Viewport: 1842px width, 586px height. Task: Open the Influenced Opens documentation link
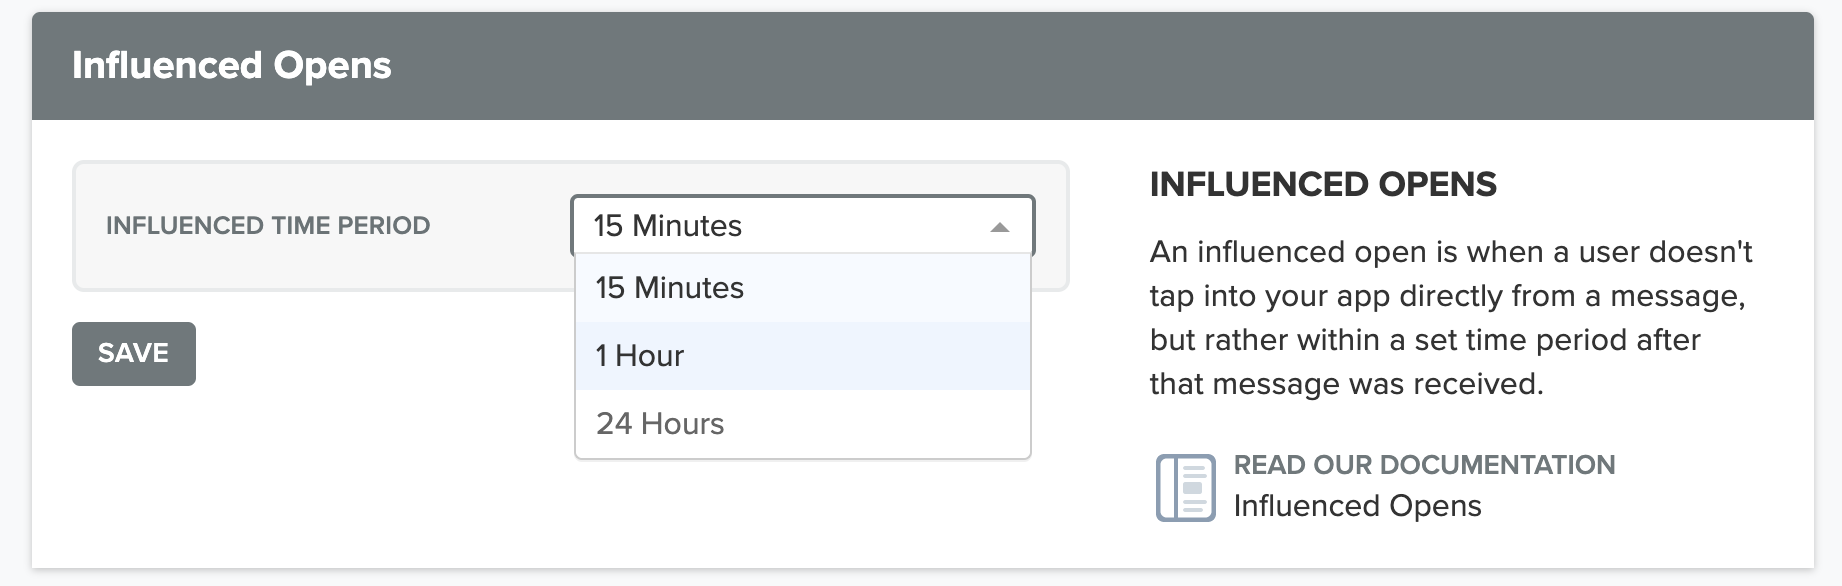pyautogui.click(x=1357, y=506)
